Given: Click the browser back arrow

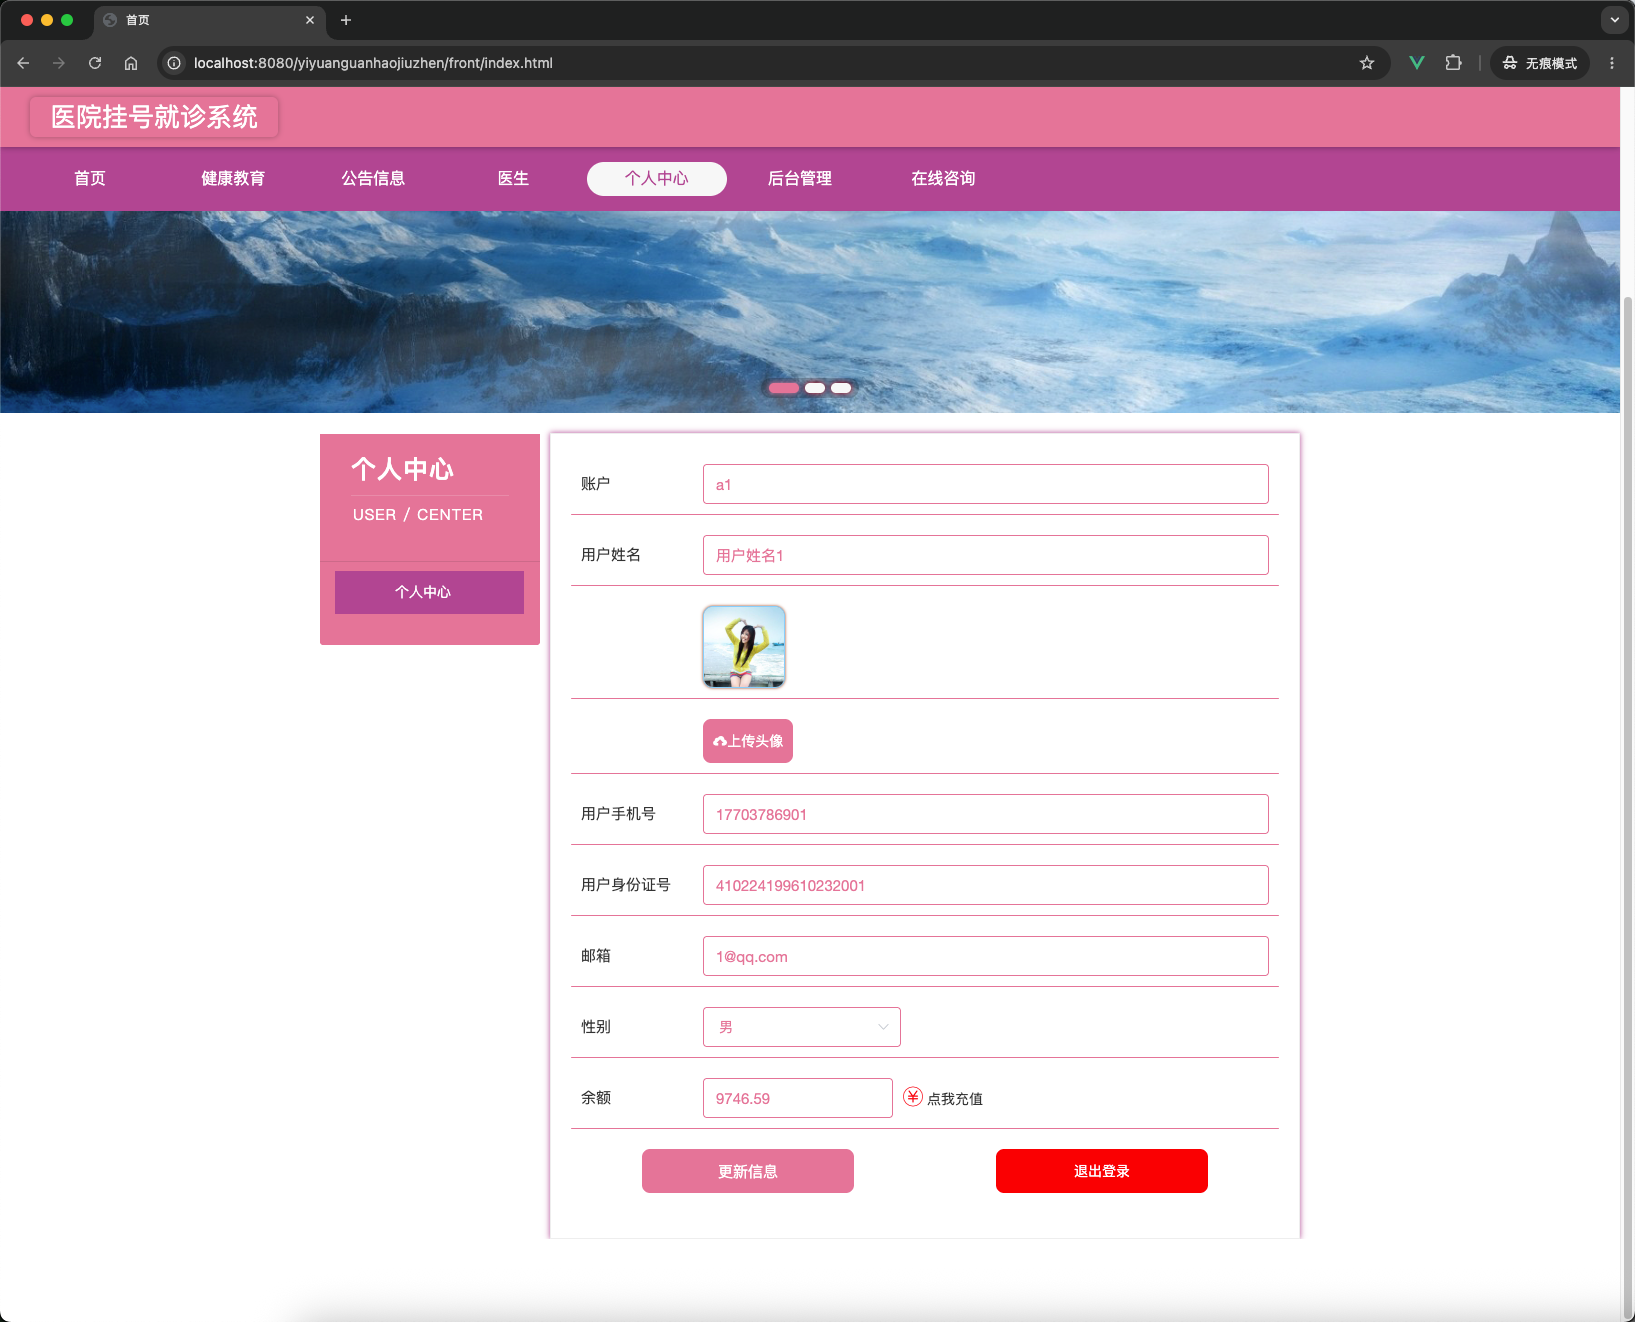Looking at the screenshot, I should pyautogui.click(x=23, y=63).
